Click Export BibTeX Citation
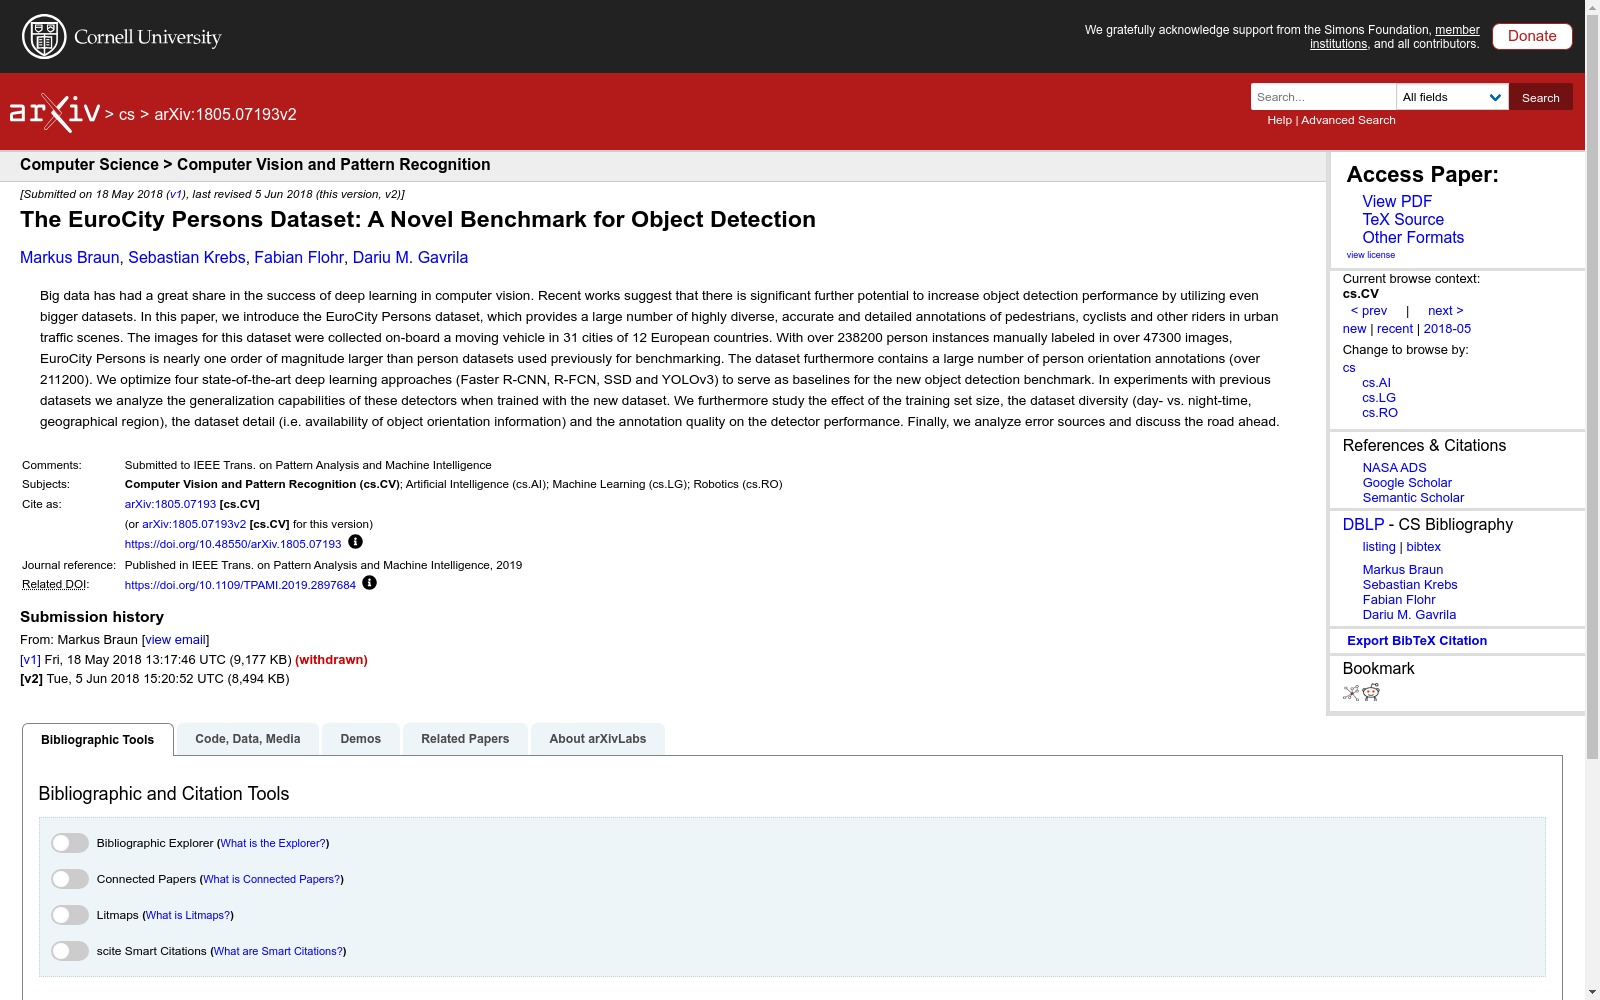The image size is (1600, 1000). (x=1417, y=641)
